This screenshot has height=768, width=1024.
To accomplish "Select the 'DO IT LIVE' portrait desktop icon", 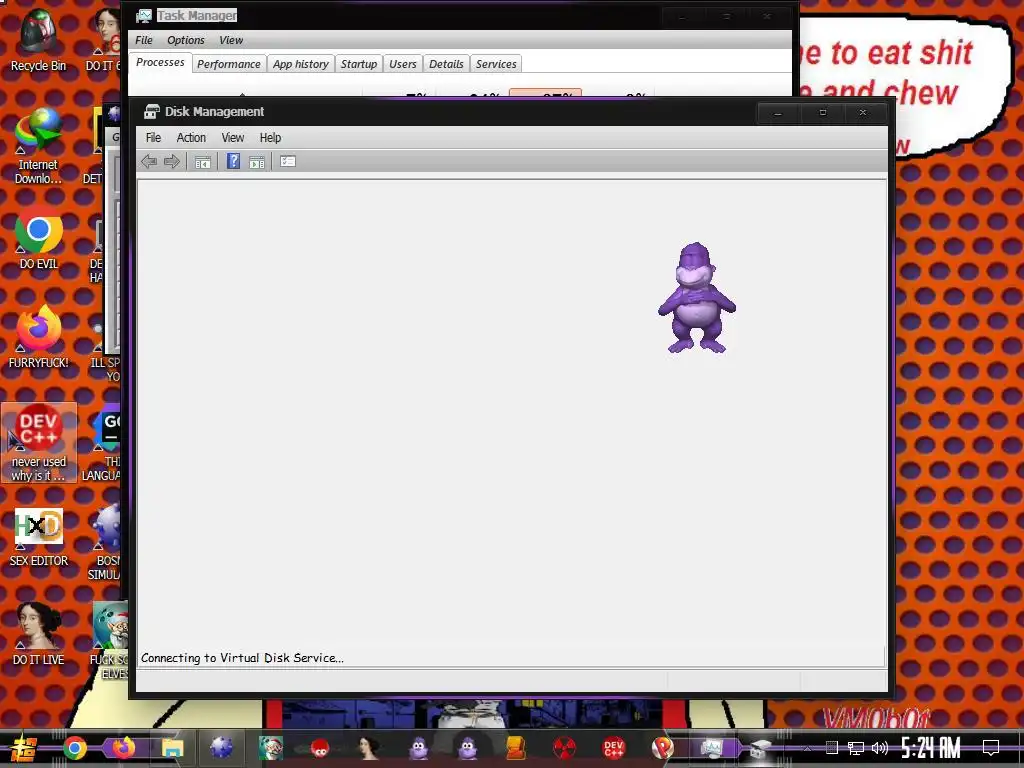I will click(39, 633).
